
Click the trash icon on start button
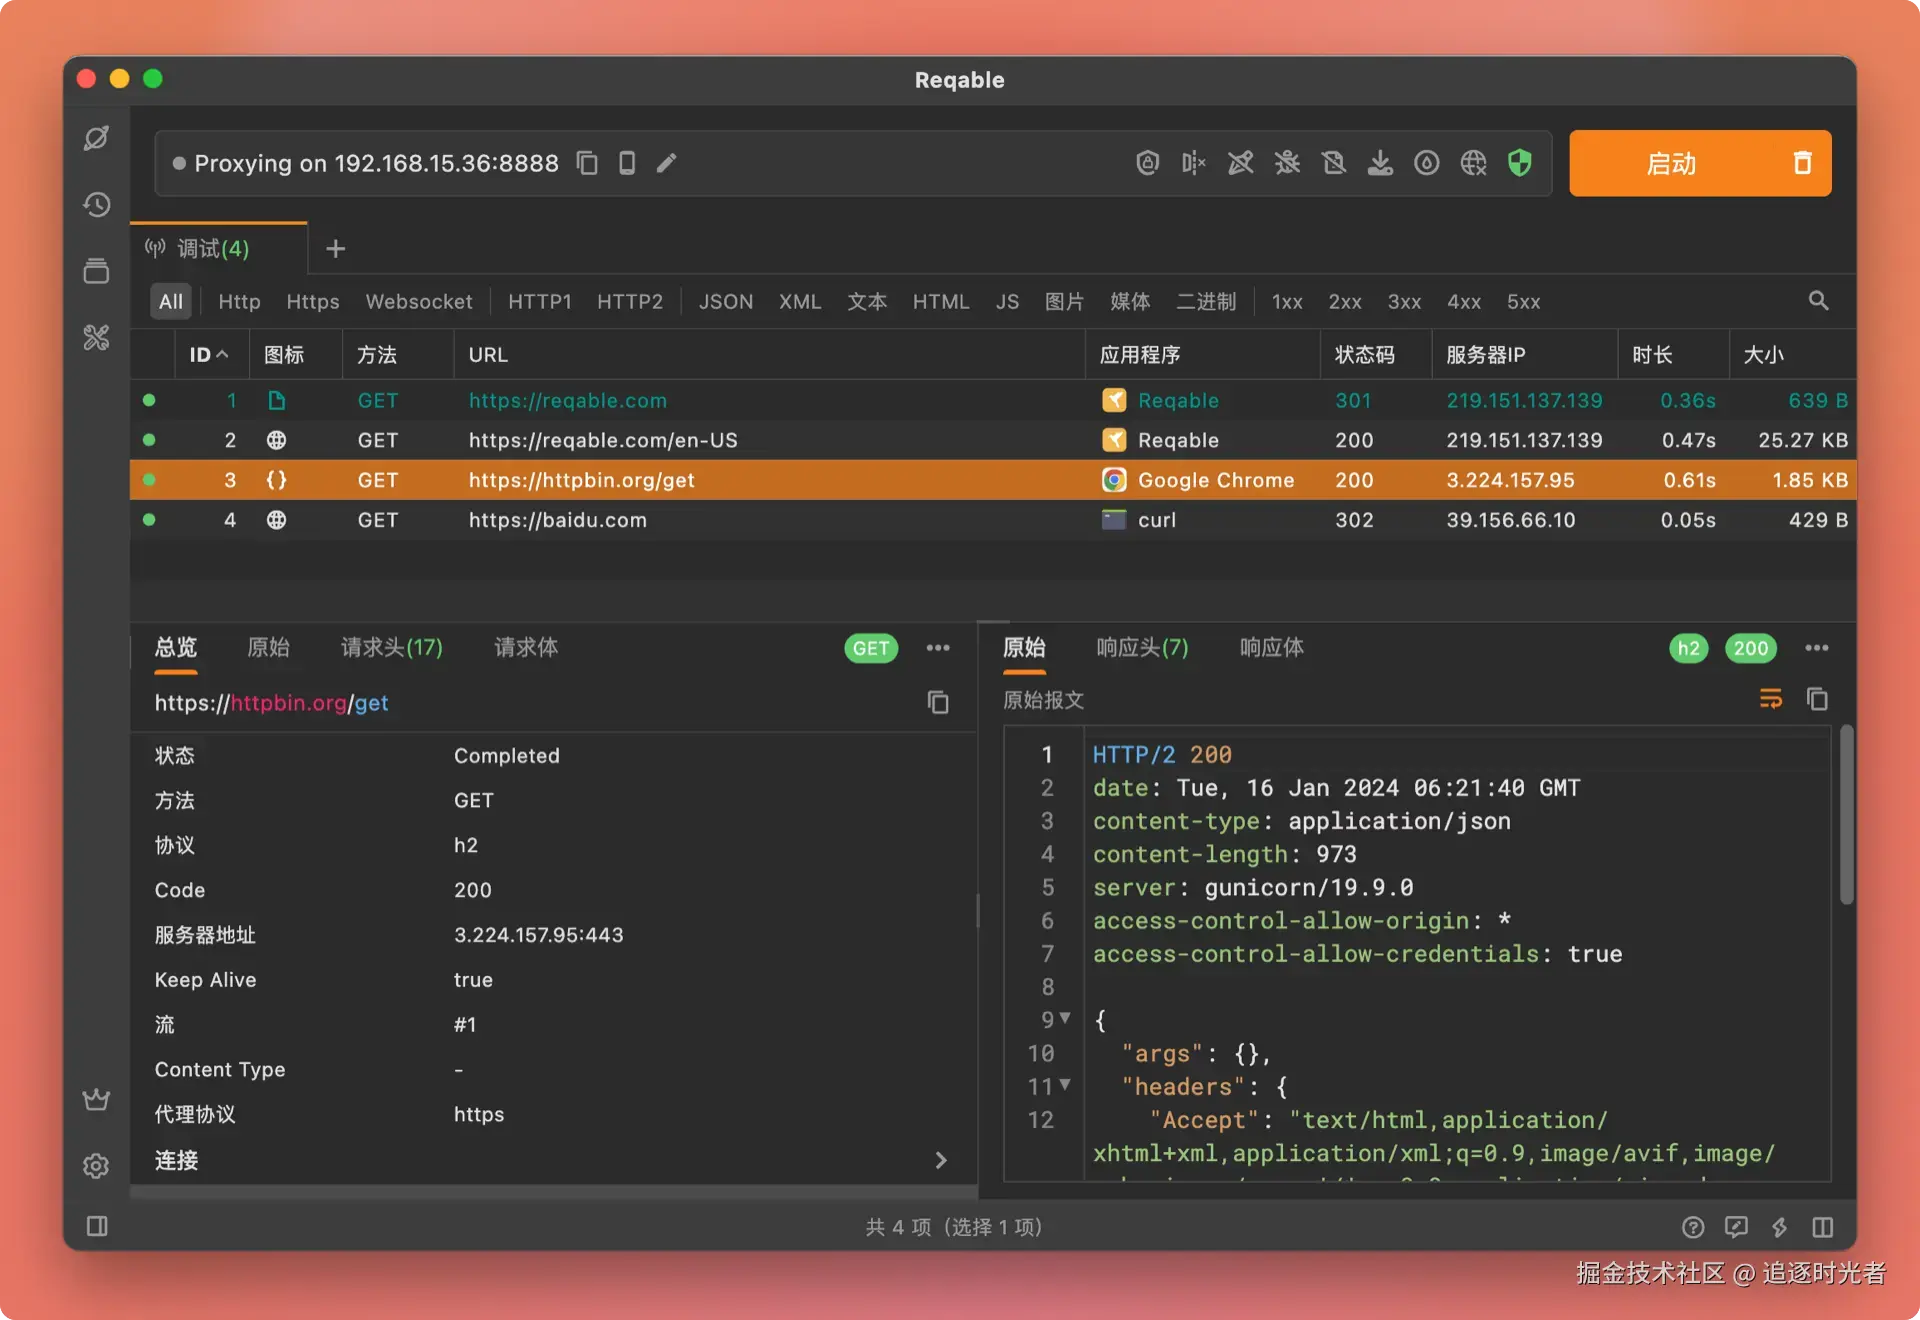1802,163
